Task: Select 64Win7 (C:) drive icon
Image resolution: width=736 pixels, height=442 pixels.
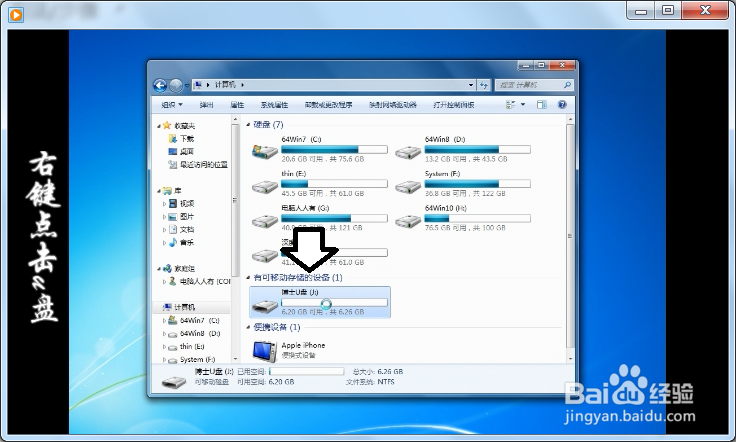Action: tap(265, 152)
